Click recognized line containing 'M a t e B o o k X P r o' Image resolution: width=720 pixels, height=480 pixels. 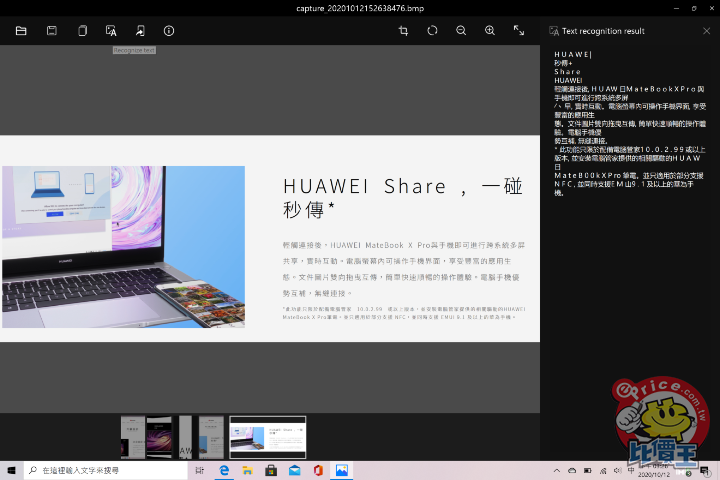tap(629, 89)
